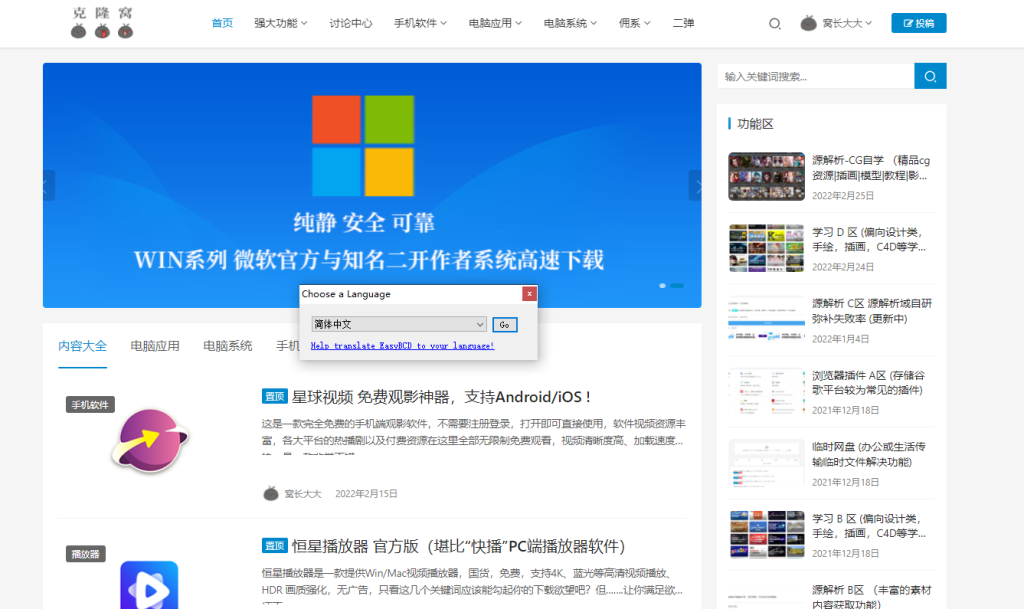Go to next banner slide arrow
The height and width of the screenshot is (609, 1024).
(696, 186)
